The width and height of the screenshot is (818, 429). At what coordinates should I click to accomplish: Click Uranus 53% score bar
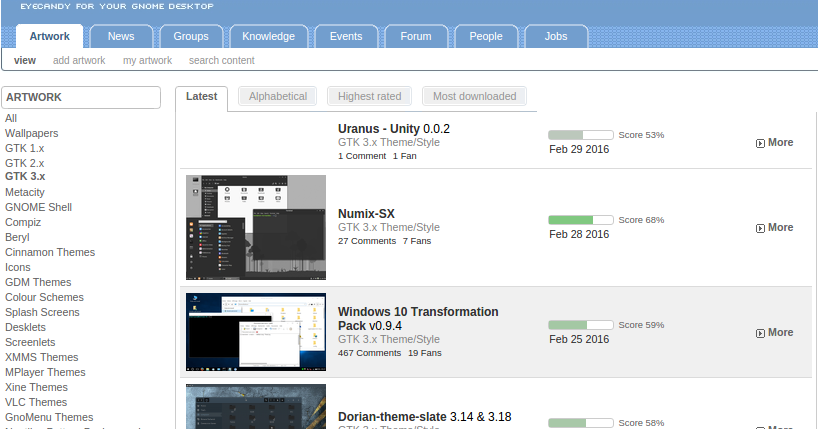[581, 135]
